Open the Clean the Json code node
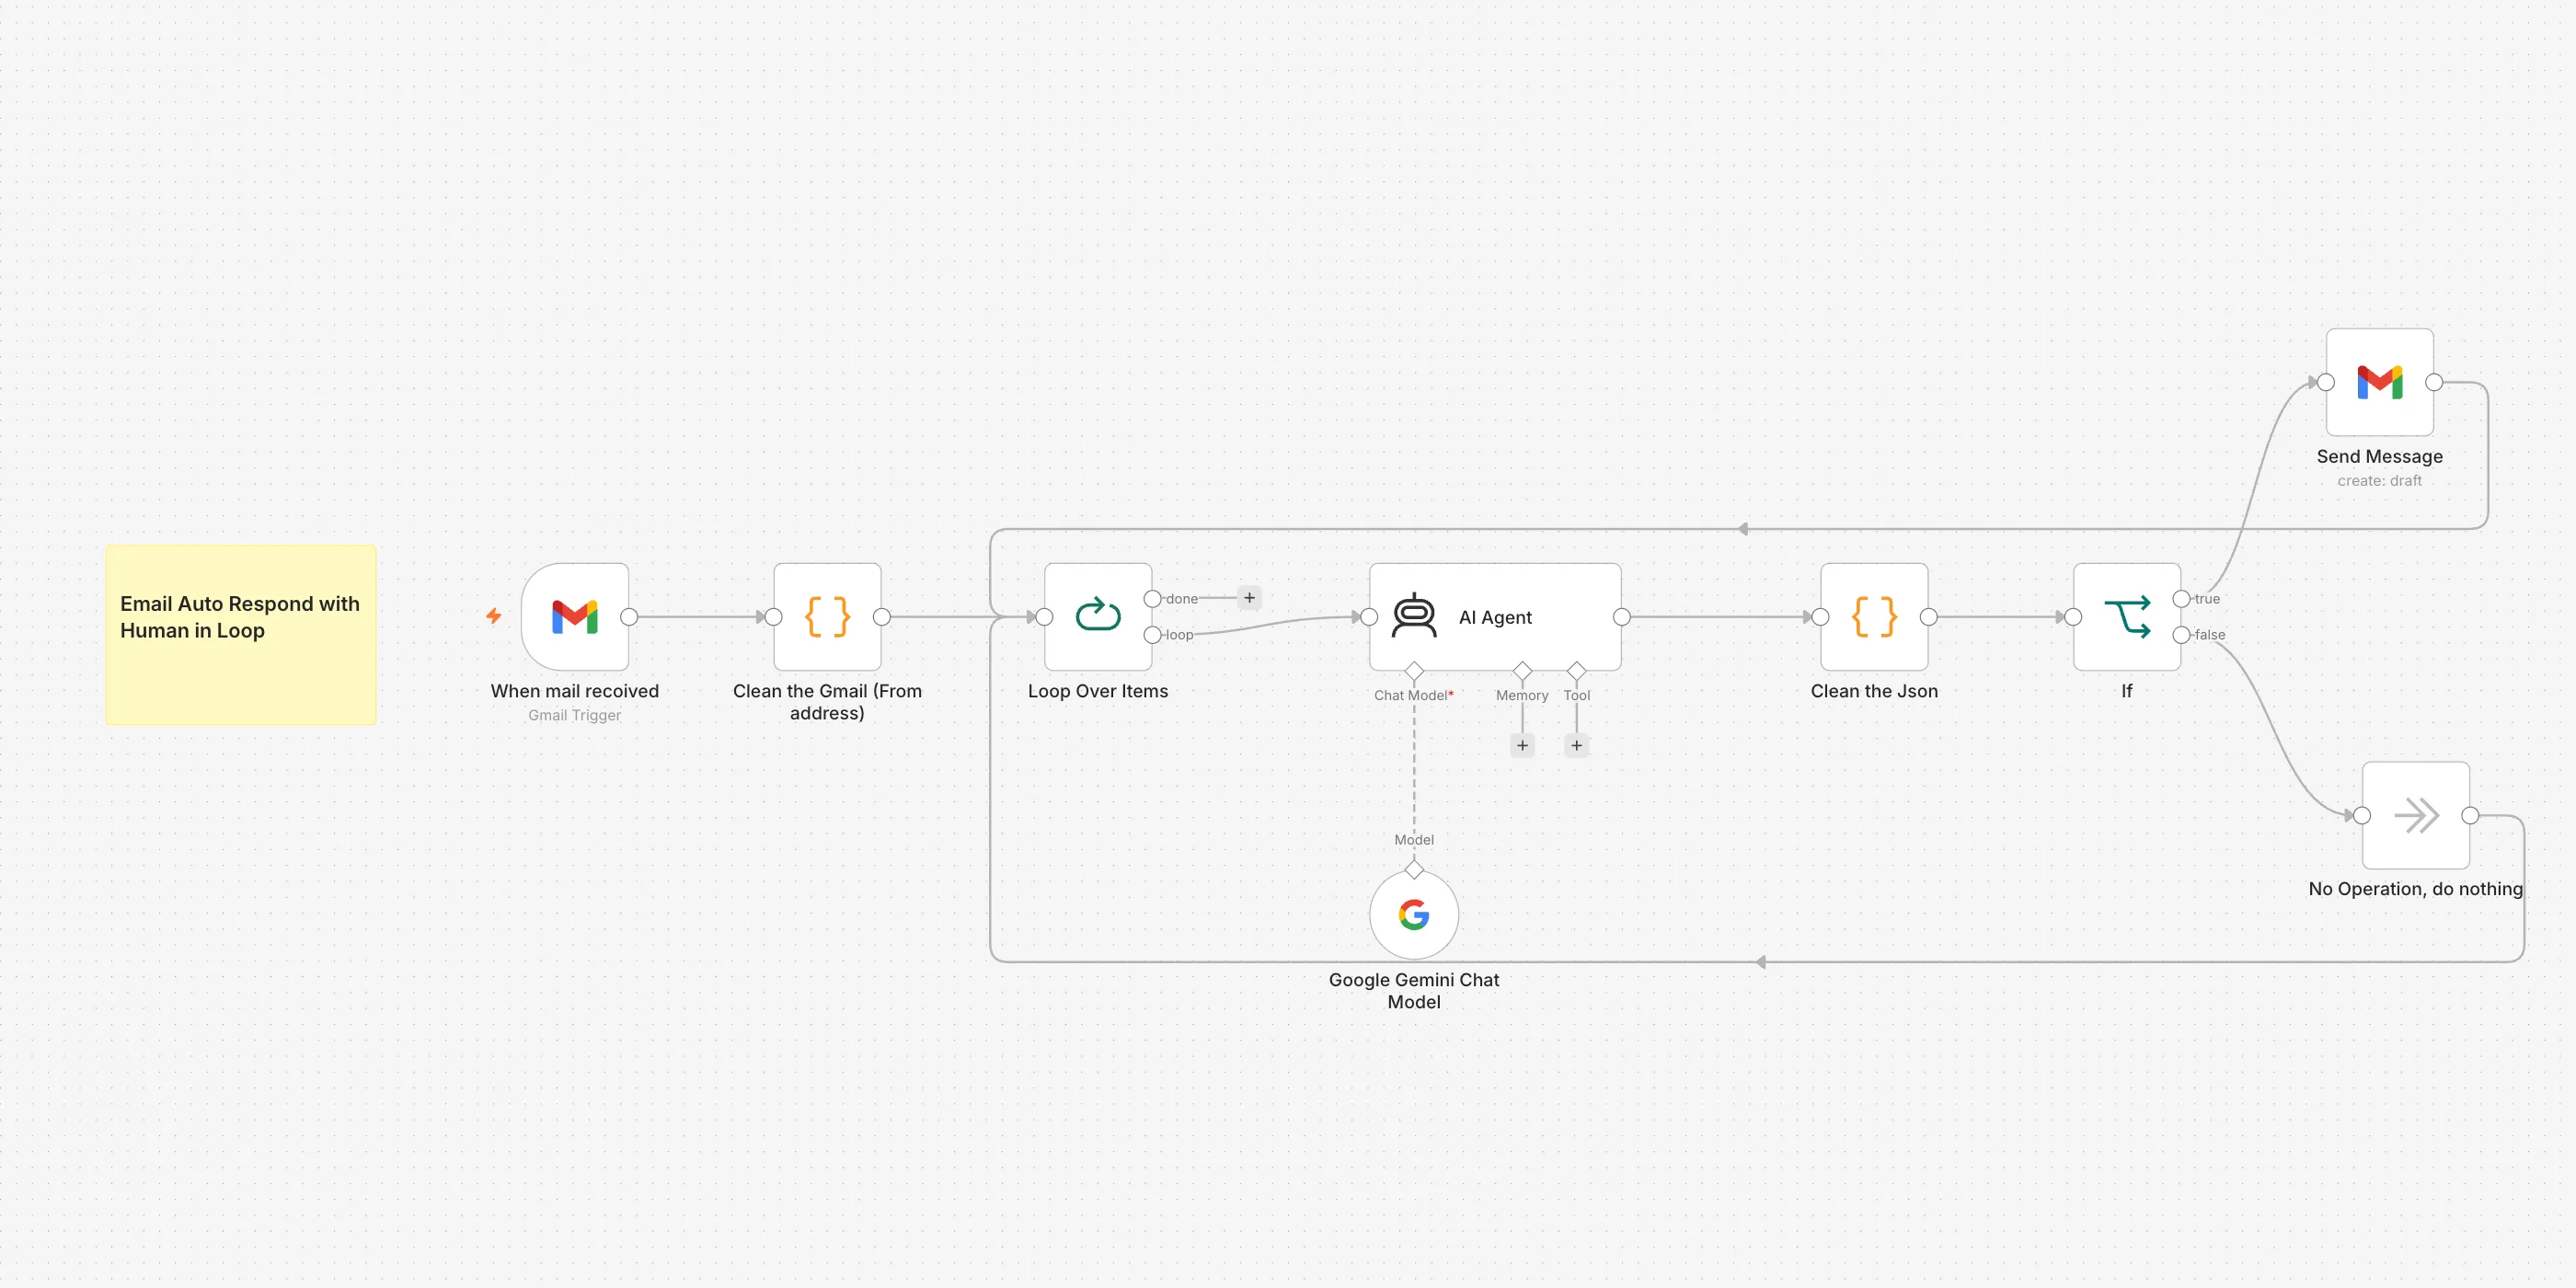This screenshot has height=1288, width=2576. tap(1874, 617)
